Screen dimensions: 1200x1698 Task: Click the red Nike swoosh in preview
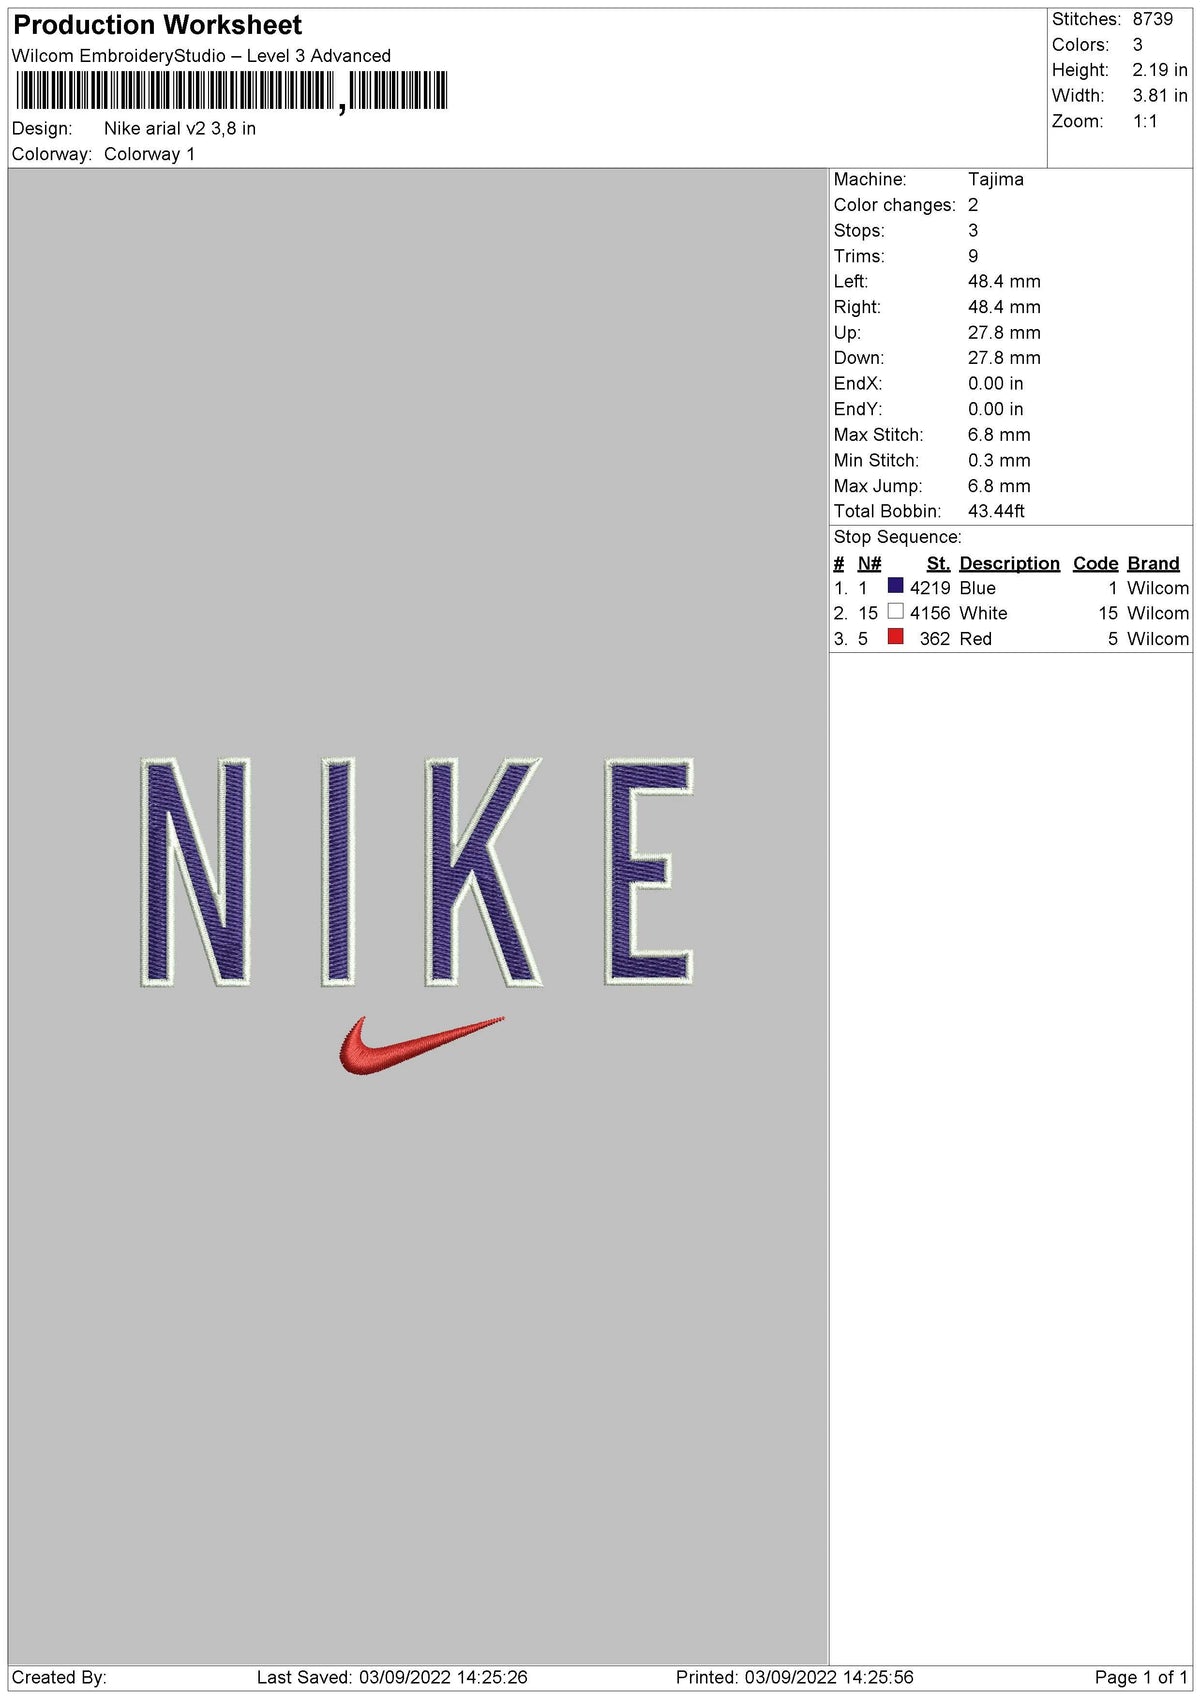pyautogui.click(x=421, y=1046)
